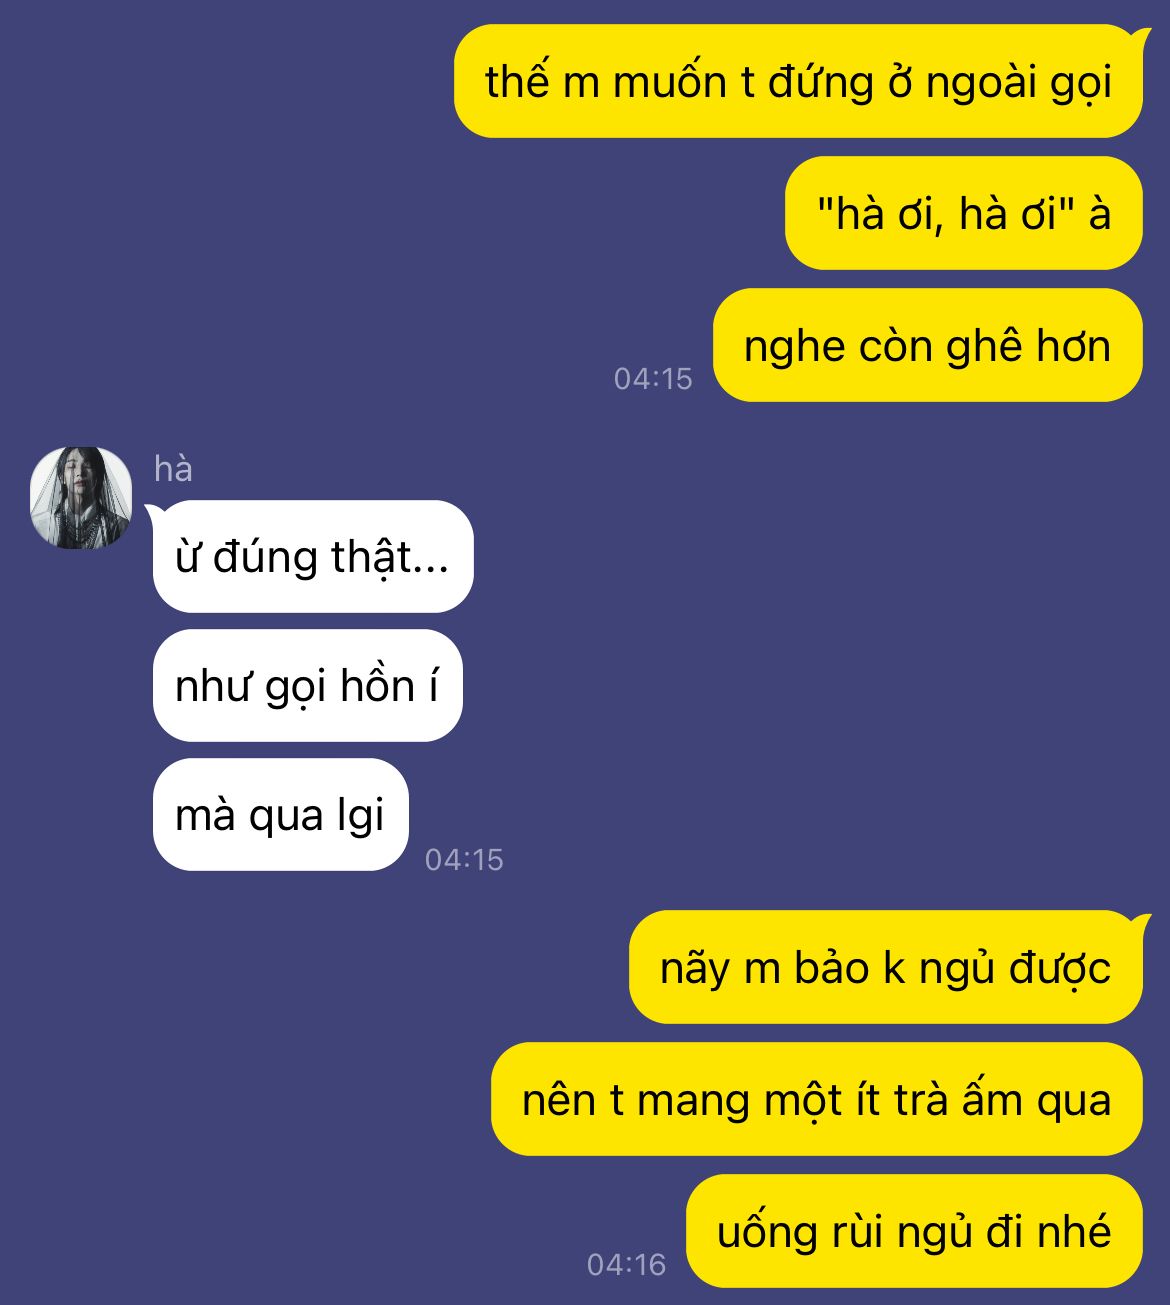1170x1305 pixels.
Task: Tap the yellow bubble '"hà ơi, hà ơi" à'
Action: tap(964, 213)
